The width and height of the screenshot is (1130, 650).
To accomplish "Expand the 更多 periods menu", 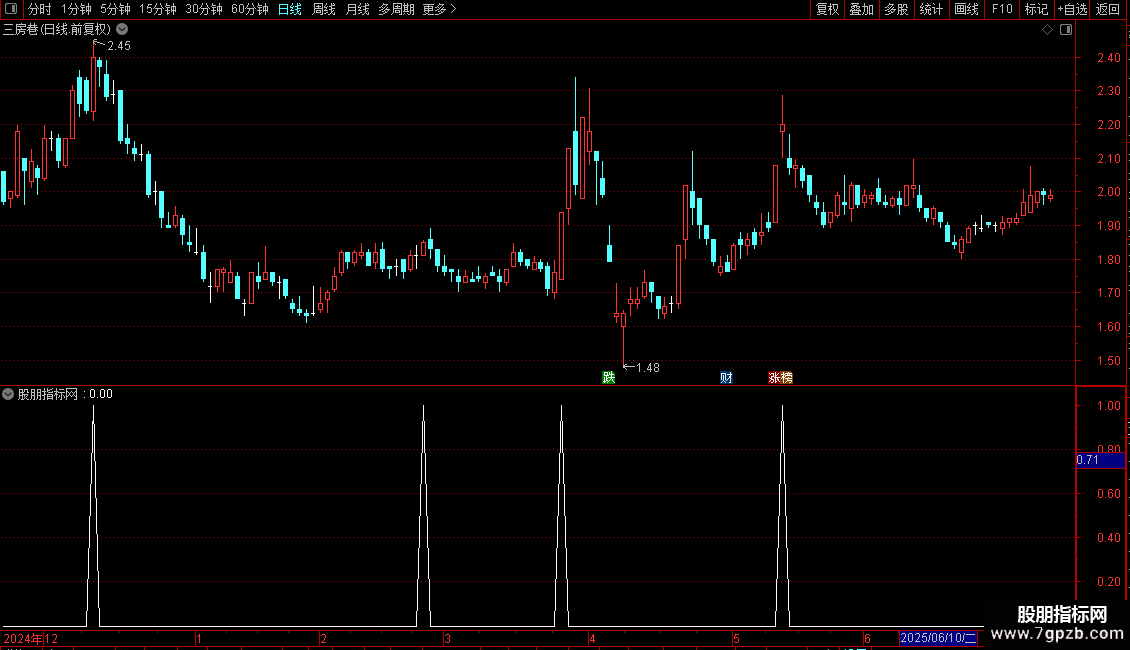I will [440, 9].
